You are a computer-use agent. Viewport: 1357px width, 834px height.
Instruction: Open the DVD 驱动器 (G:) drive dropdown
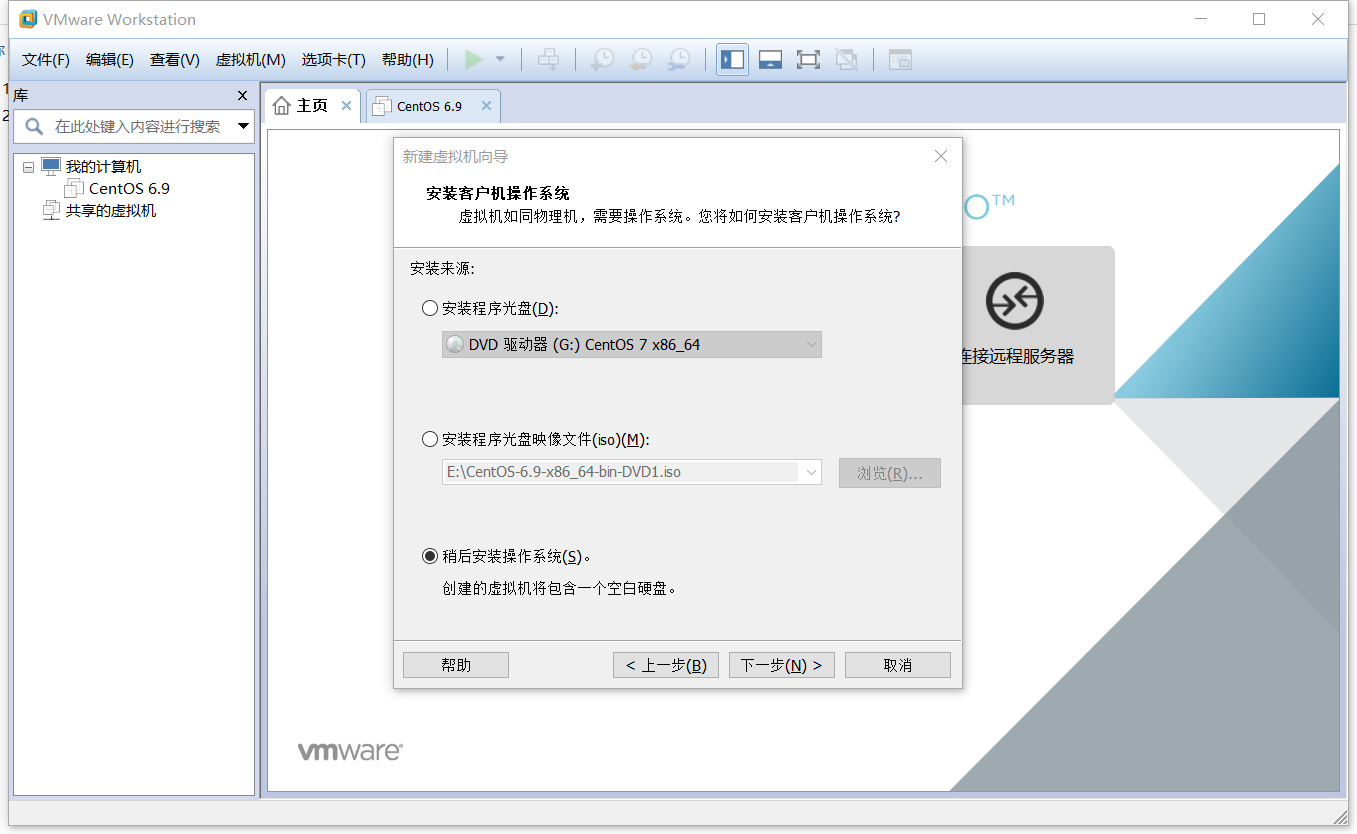click(x=632, y=344)
